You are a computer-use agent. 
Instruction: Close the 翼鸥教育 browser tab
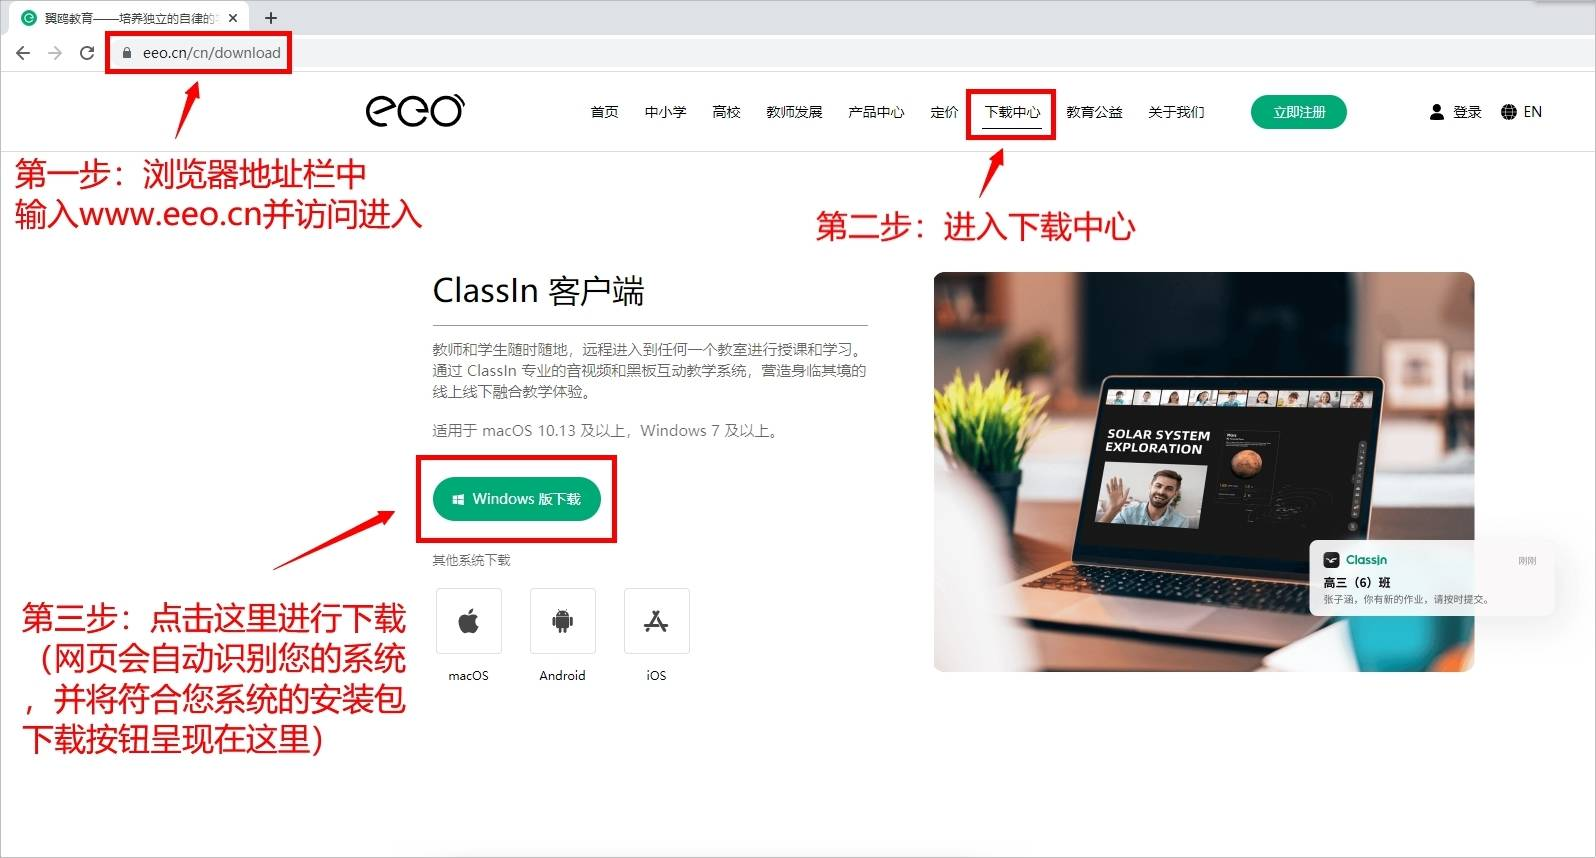[x=232, y=18]
